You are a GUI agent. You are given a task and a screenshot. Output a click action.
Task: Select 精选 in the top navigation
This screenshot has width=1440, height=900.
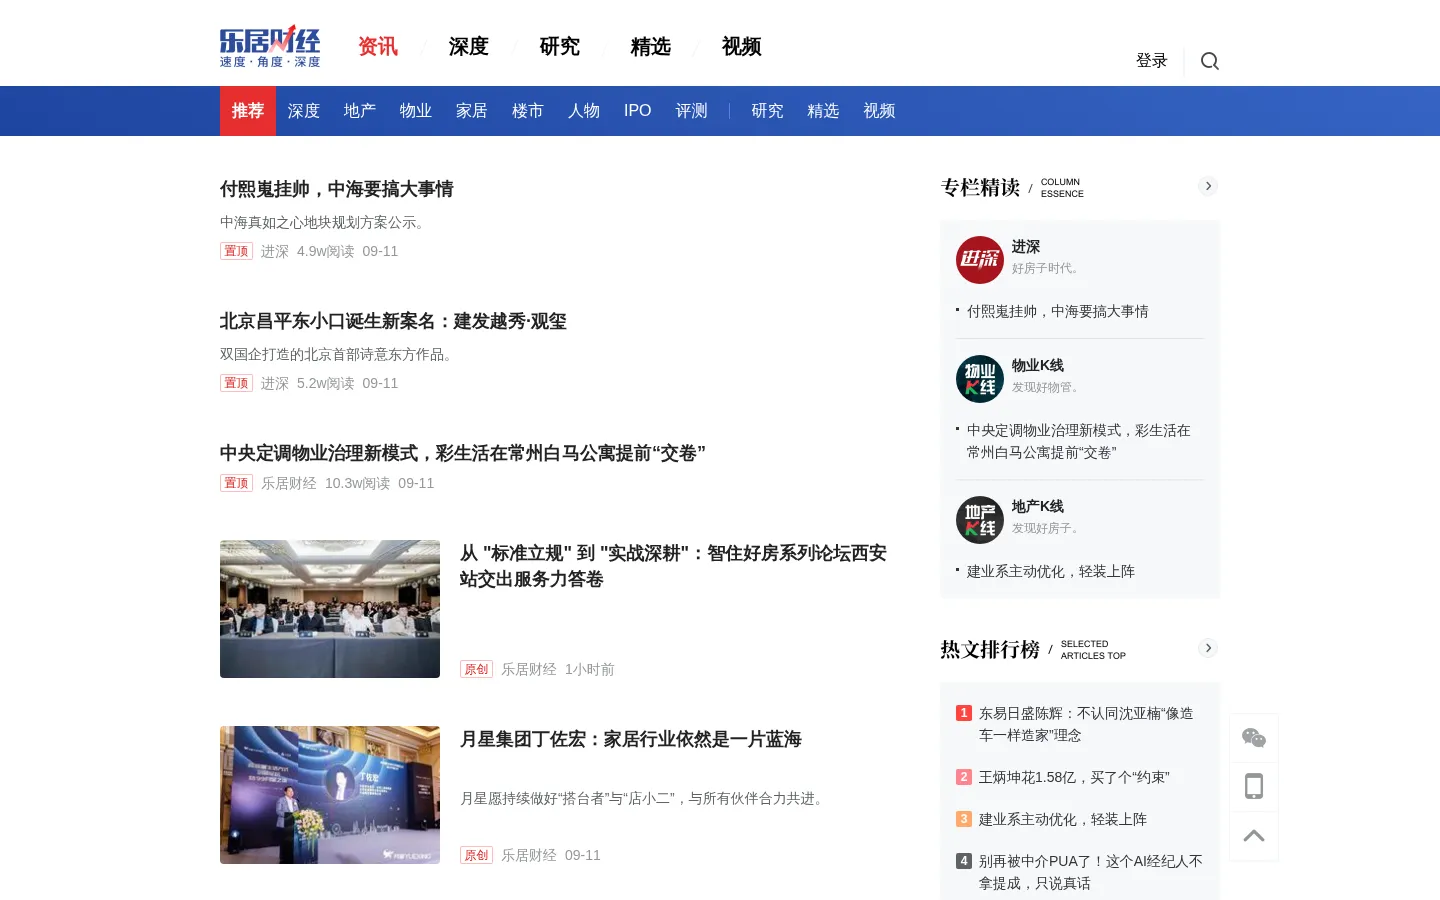[651, 47]
